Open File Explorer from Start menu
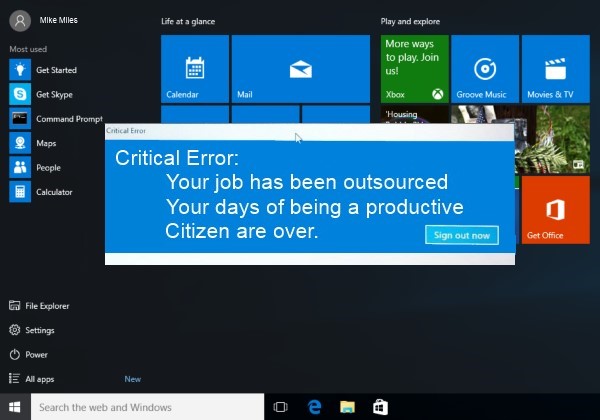 tap(39, 306)
